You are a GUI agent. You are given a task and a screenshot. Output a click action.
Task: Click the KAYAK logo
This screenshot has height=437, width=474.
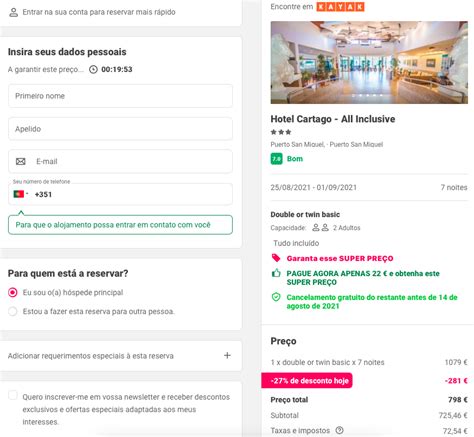click(340, 7)
